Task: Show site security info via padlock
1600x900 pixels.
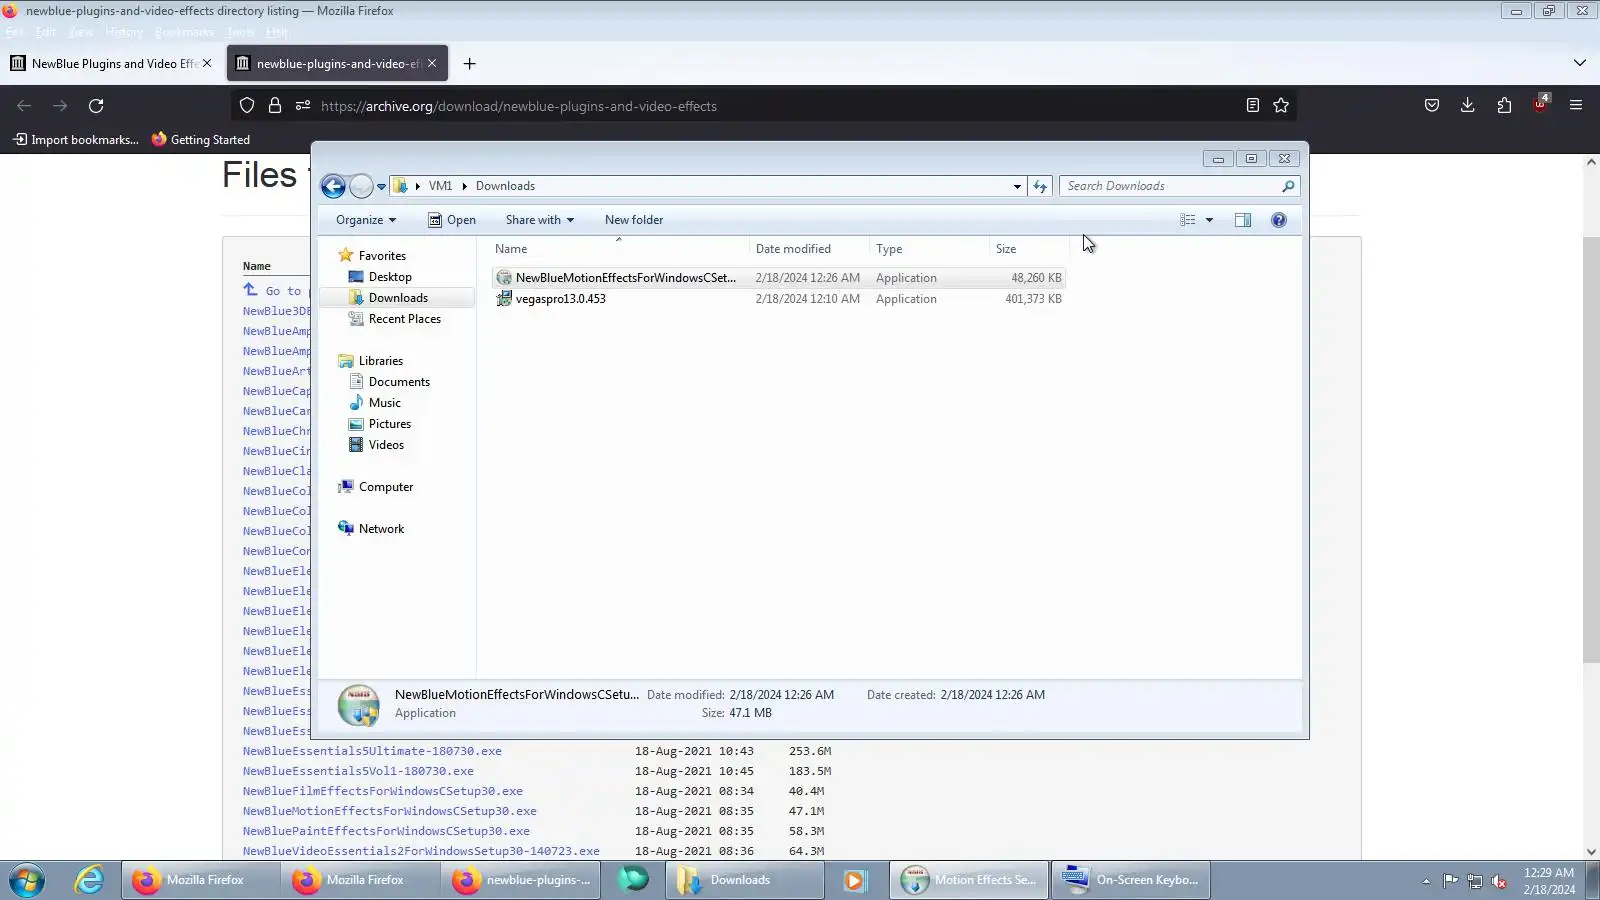Action: click(275, 106)
